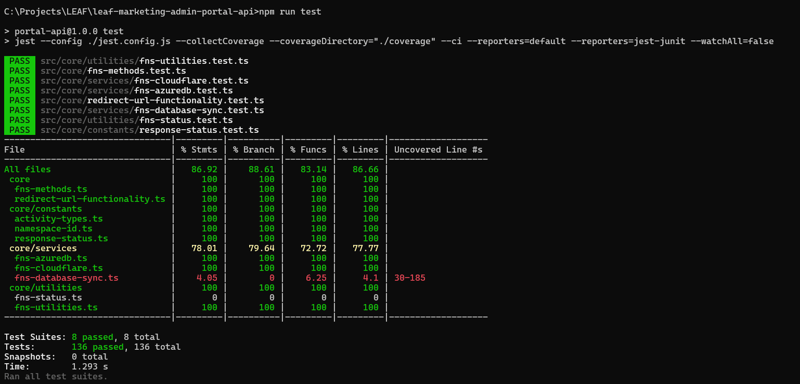Click the Uncovered Line #s column header
The width and height of the screenshot is (800, 384).
click(438, 150)
